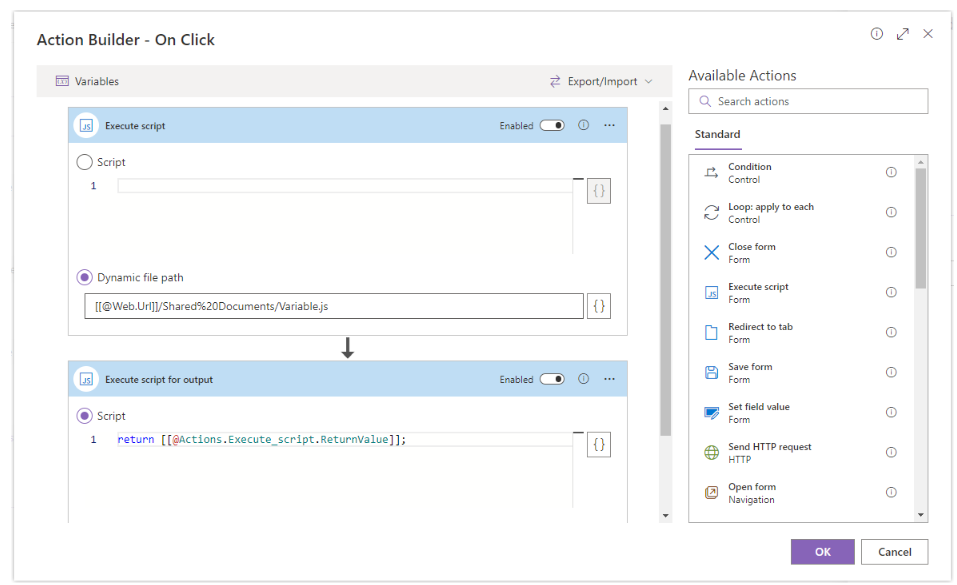Screen dimensions: 957x585
Task: Show info for Set field value action
Action: [891, 412]
